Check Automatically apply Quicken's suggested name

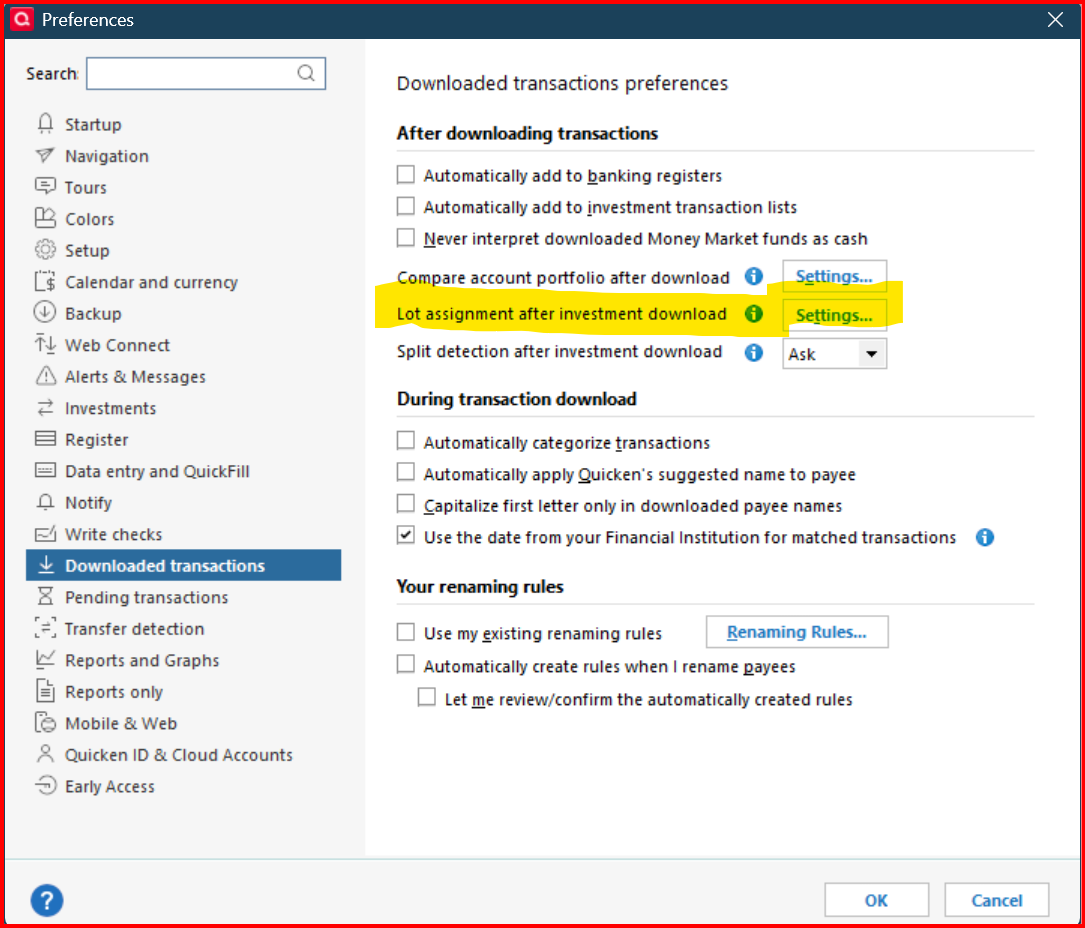point(405,473)
